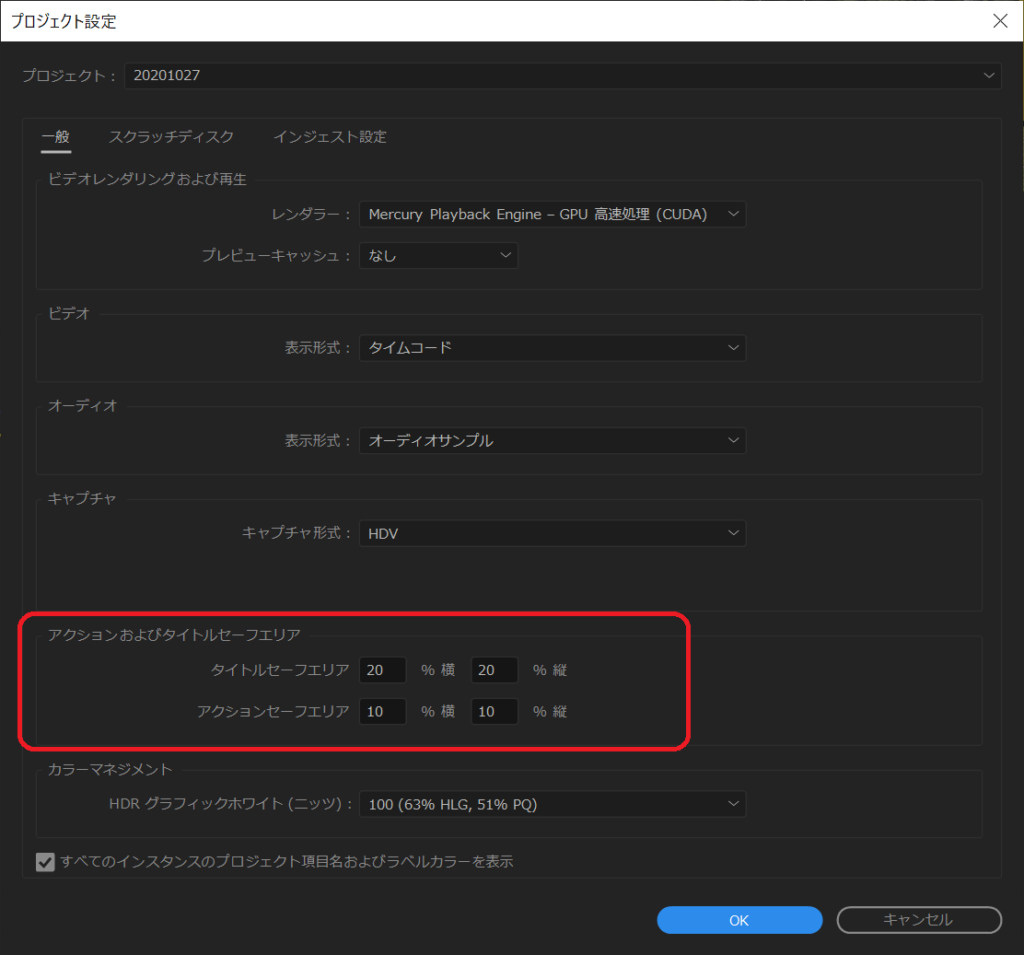Screen dimensions: 1024x955
Task: Open the キャプチャ形式 HDV dropdown
Action: click(552, 534)
